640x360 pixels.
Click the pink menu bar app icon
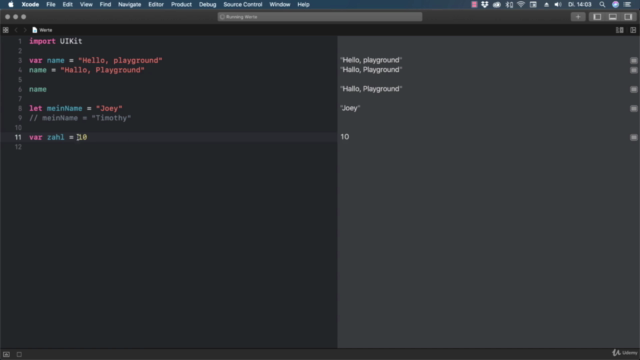[x=474, y=4]
